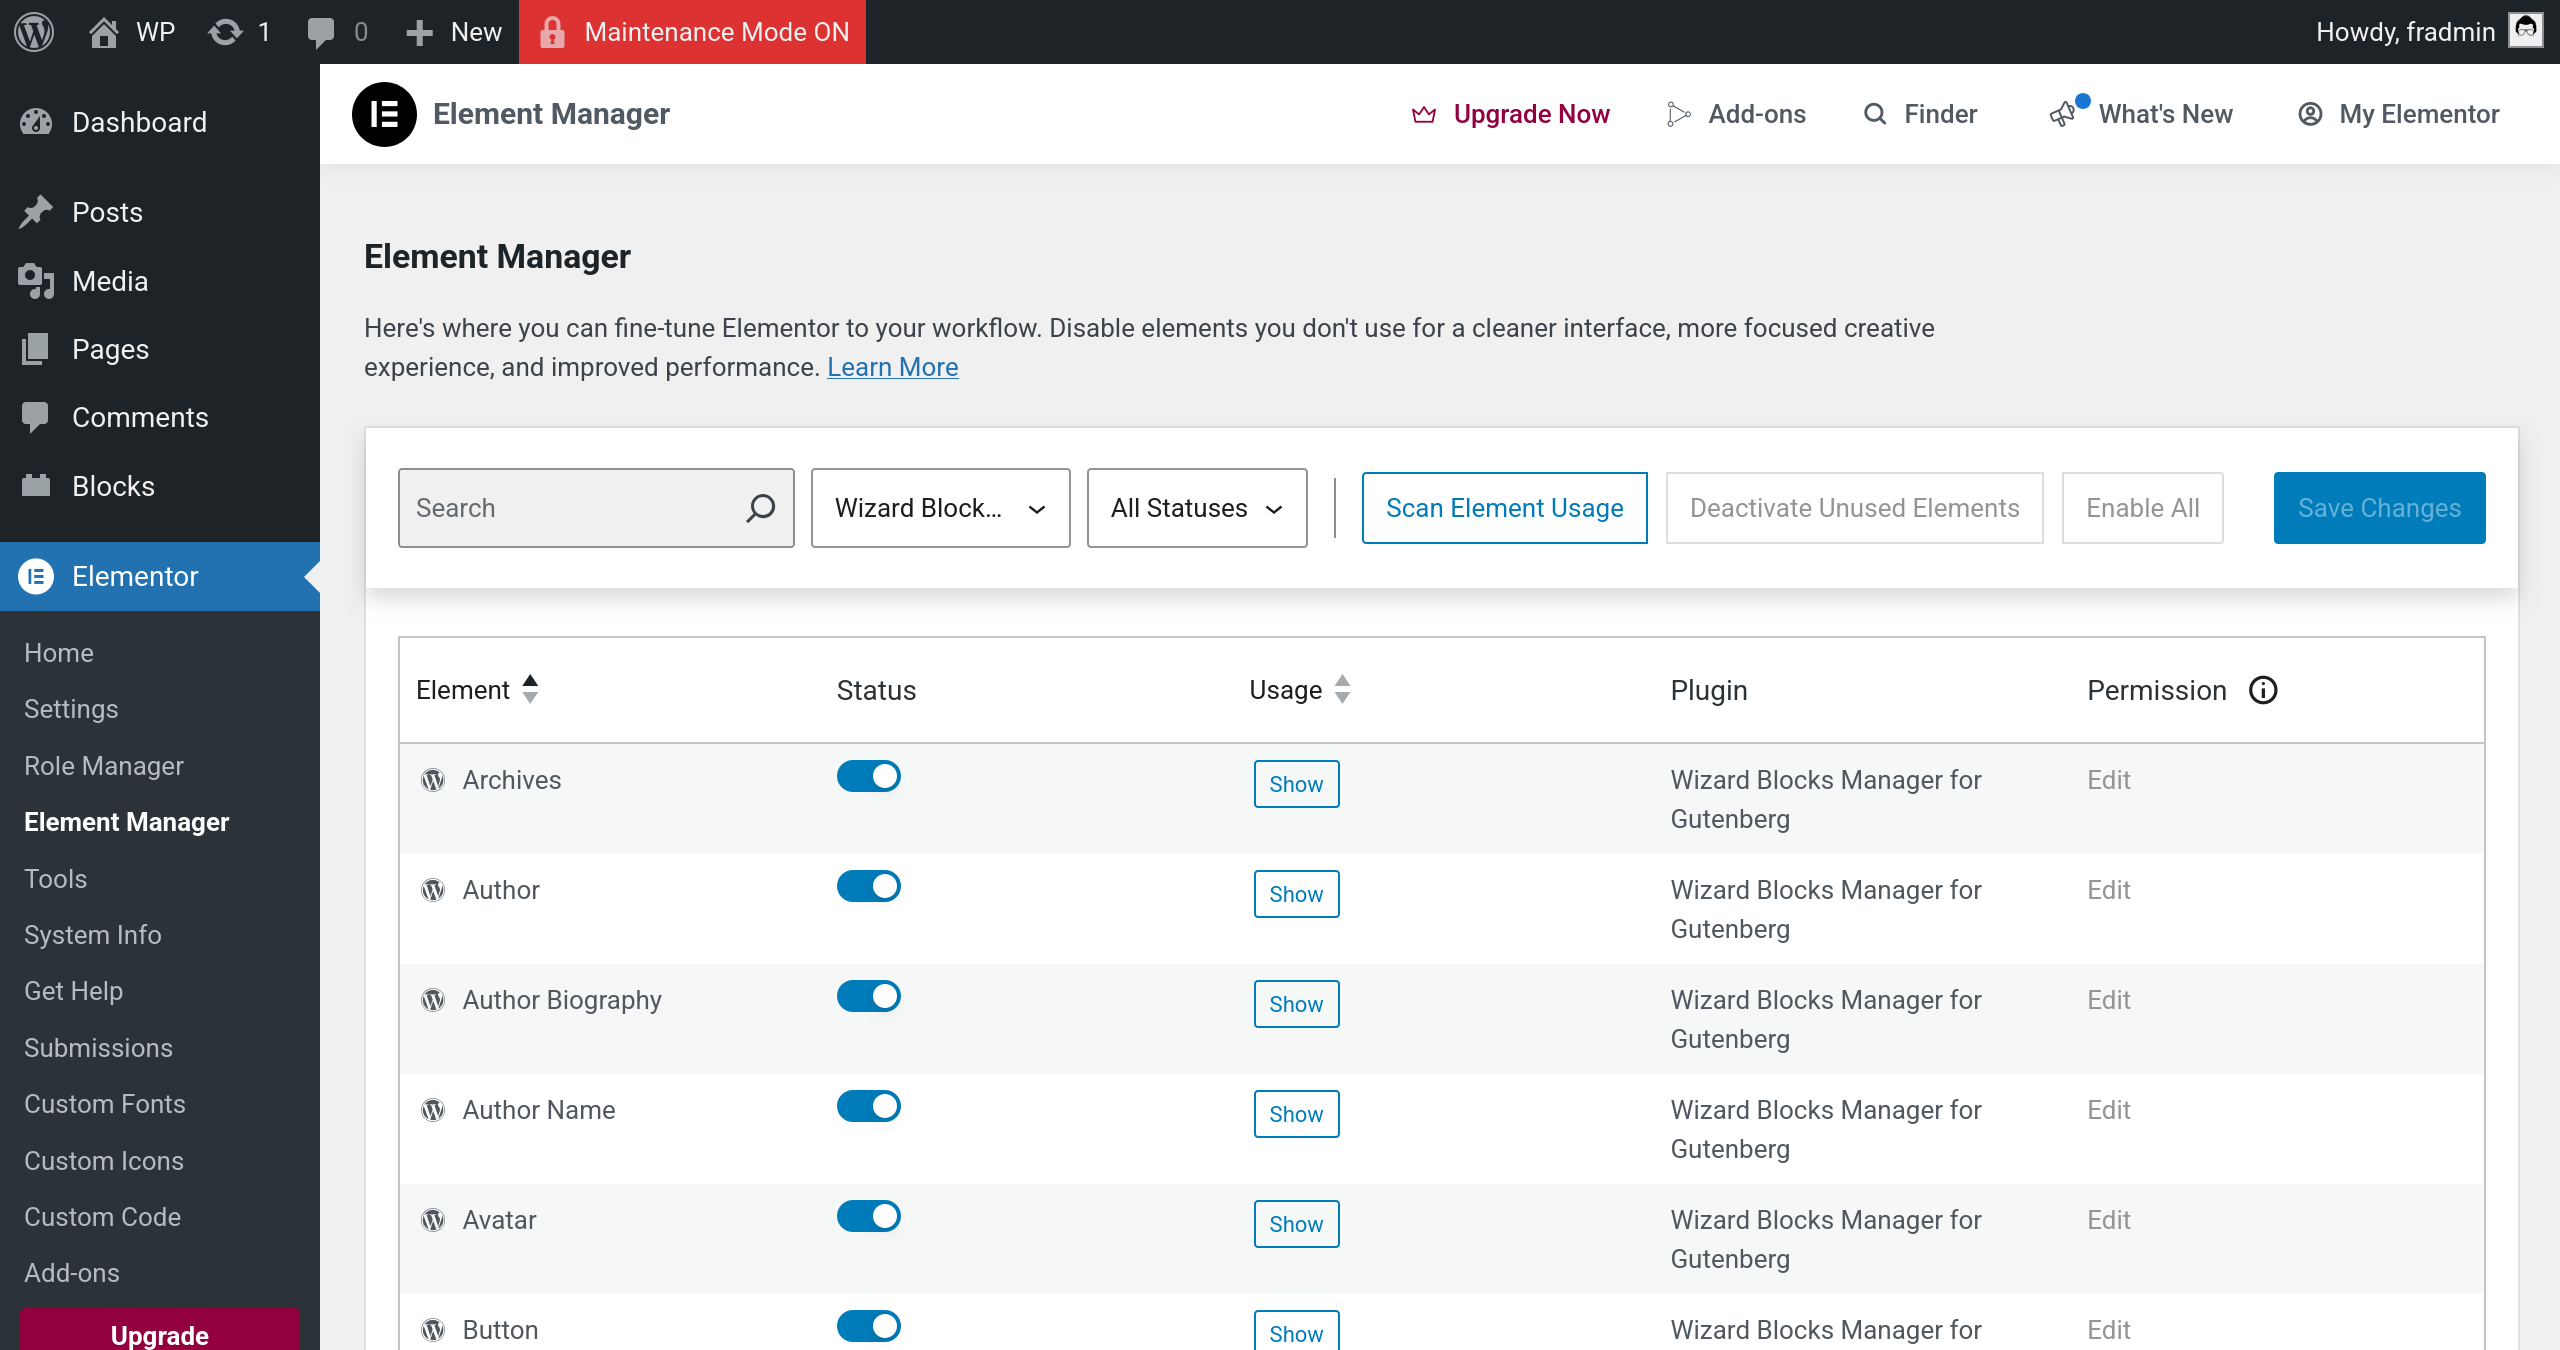
Task: Disable the Archives element toggle
Action: [x=869, y=776]
